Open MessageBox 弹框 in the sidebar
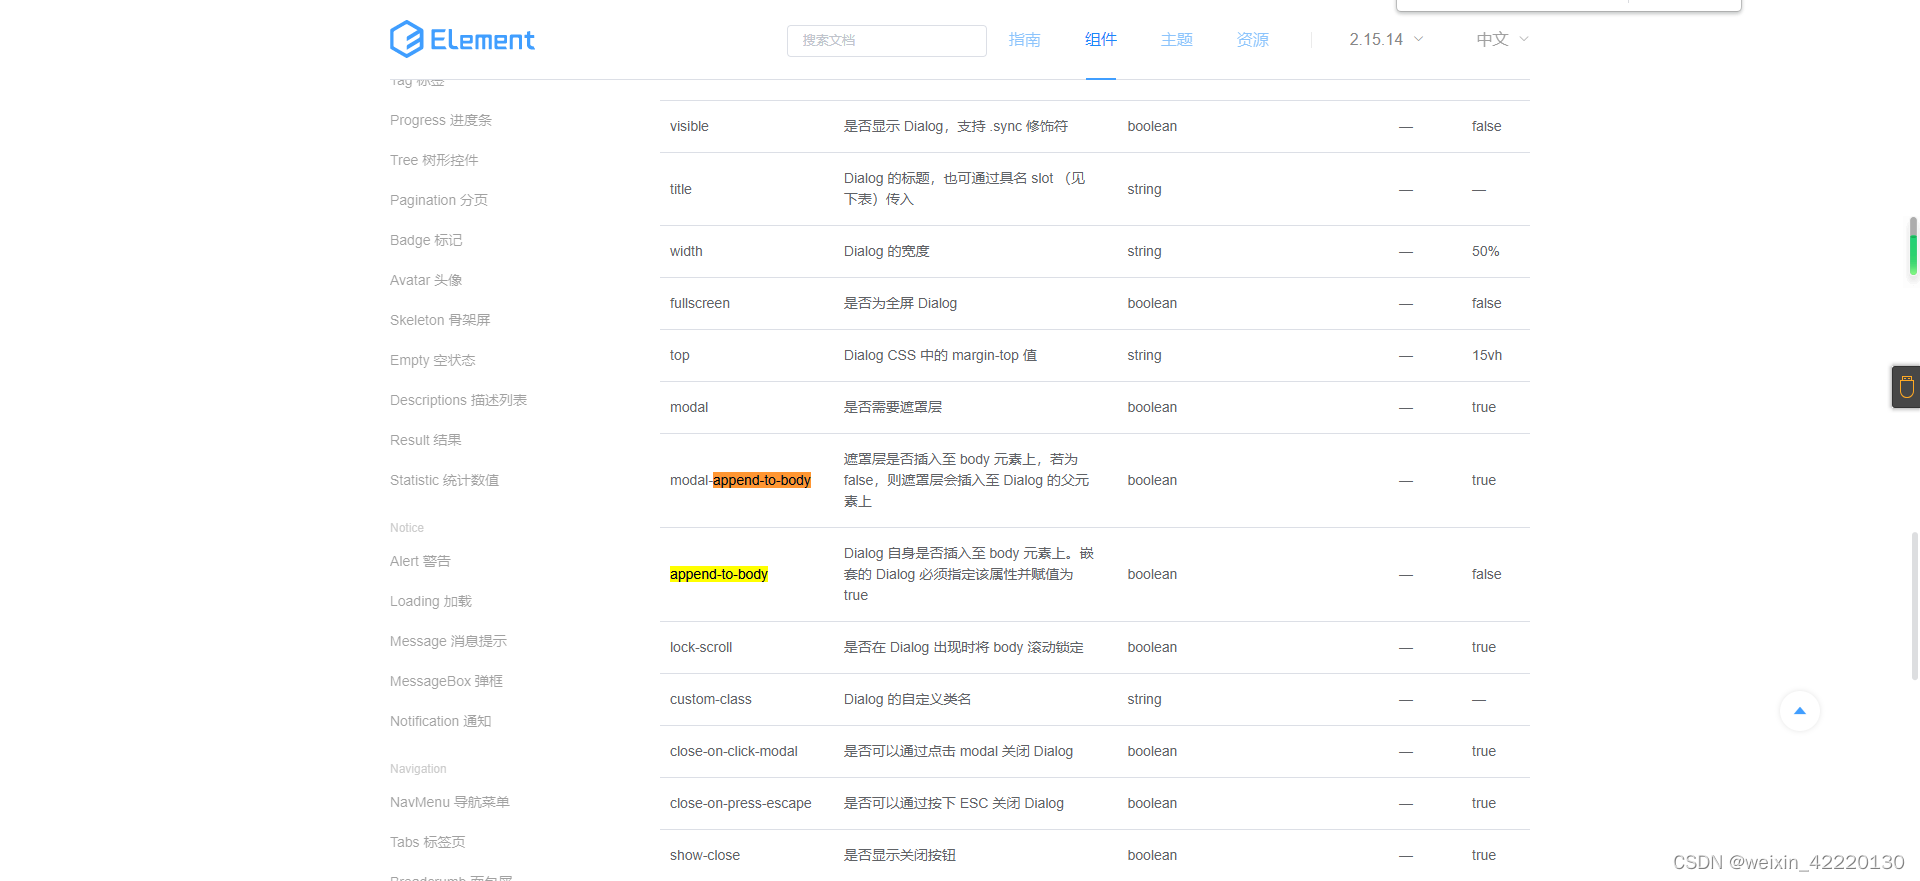Image resolution: width=1920 pixels, height=881 pixels. click(x=446, y=681)
